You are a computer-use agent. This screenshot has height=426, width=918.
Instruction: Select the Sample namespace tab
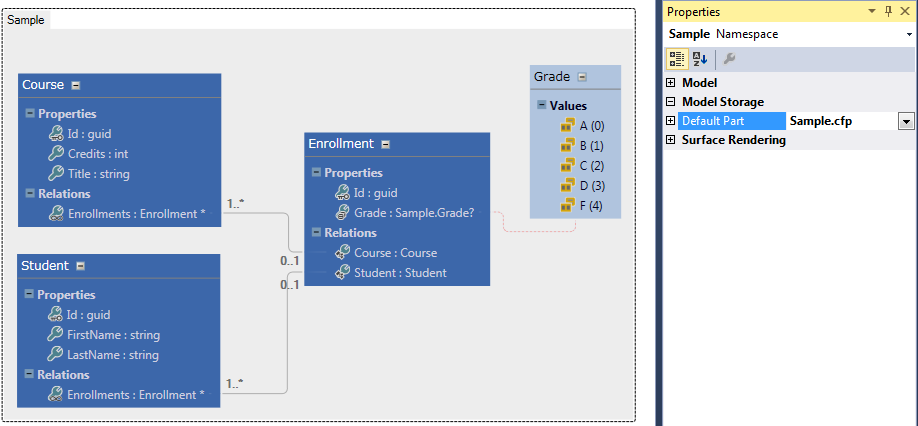(26, 20)
